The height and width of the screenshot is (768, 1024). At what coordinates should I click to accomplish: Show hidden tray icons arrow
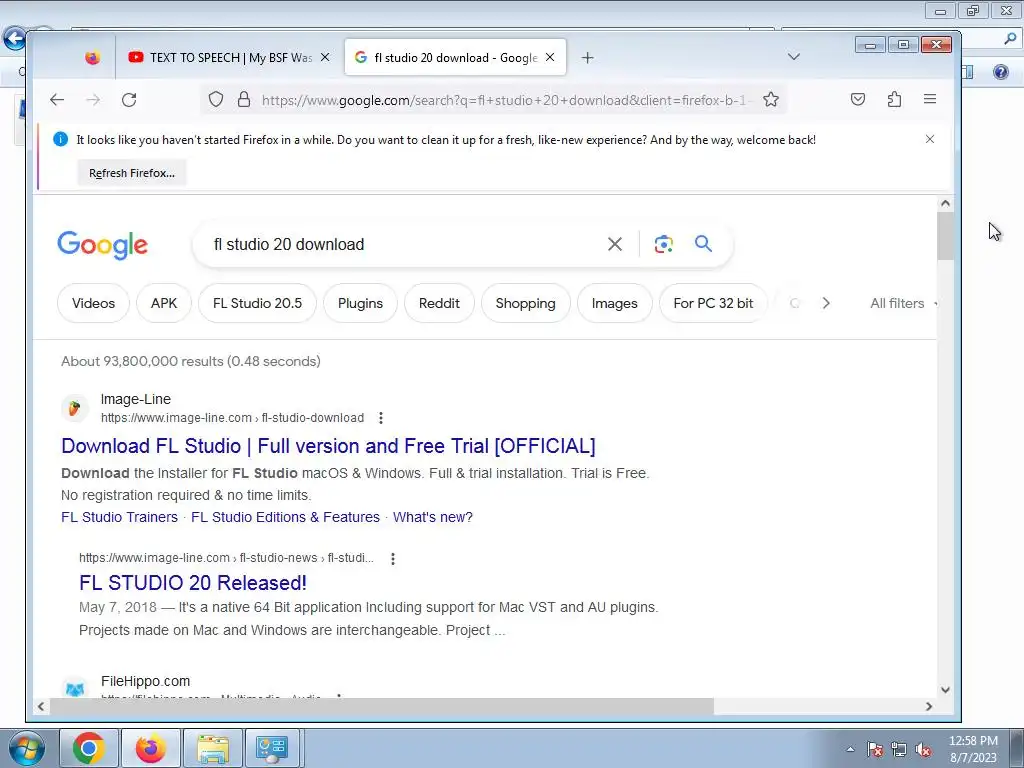850,749
